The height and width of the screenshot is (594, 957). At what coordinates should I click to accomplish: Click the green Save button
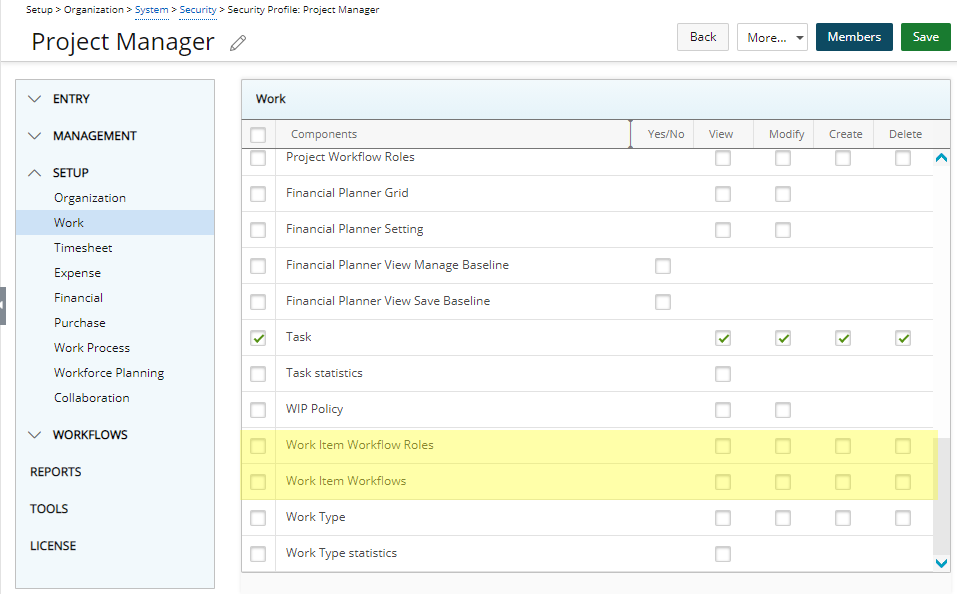(925, 37)
